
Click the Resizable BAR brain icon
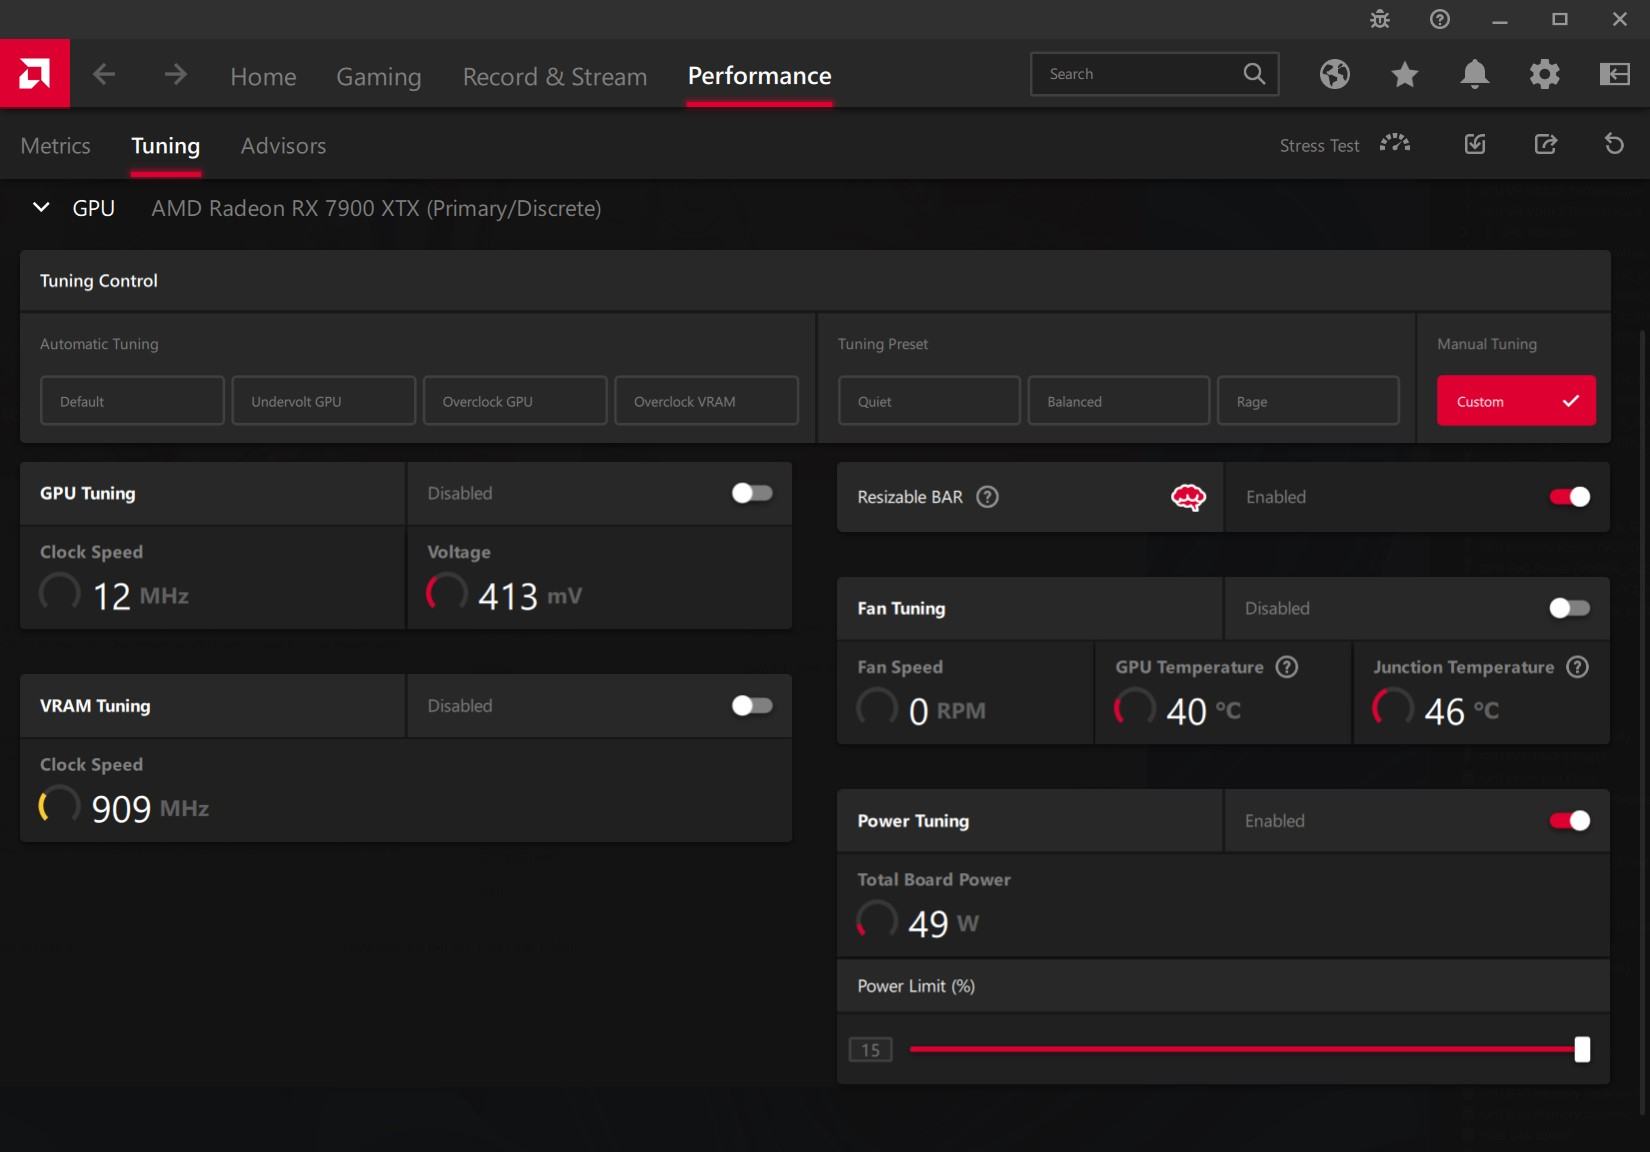click(1188, 497)
